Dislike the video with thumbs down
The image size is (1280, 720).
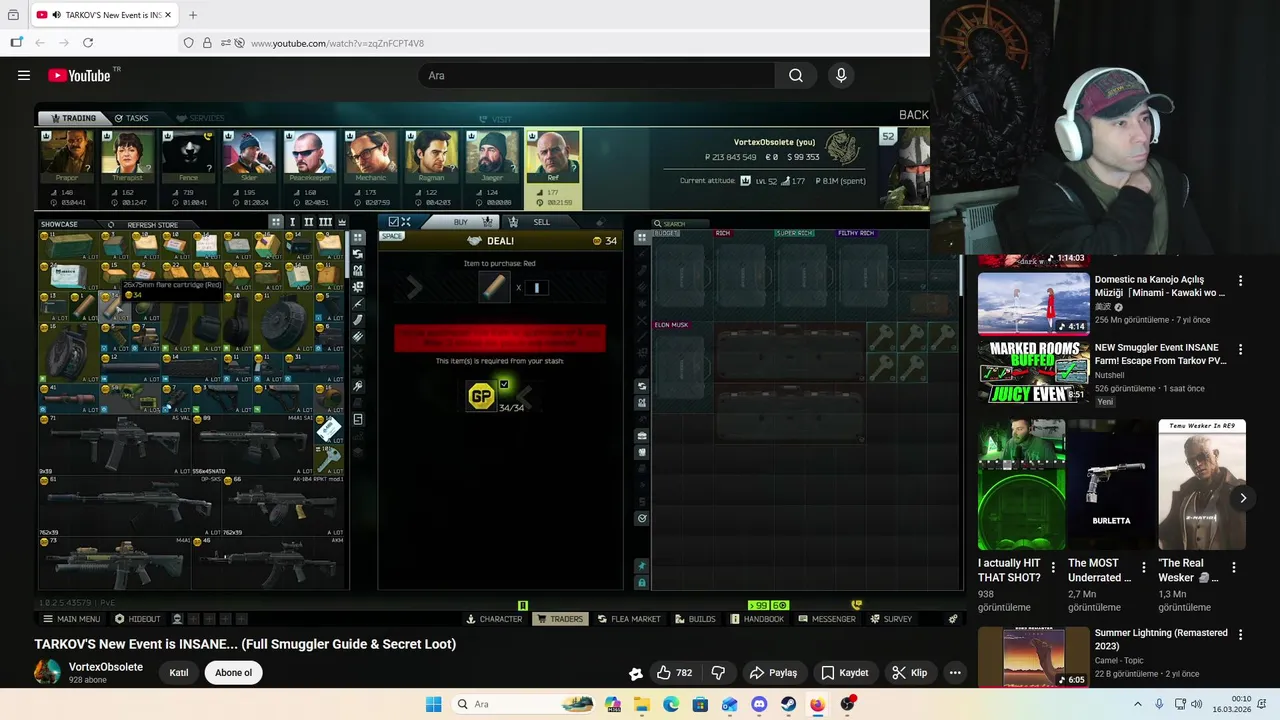click(x=718, y=673)
